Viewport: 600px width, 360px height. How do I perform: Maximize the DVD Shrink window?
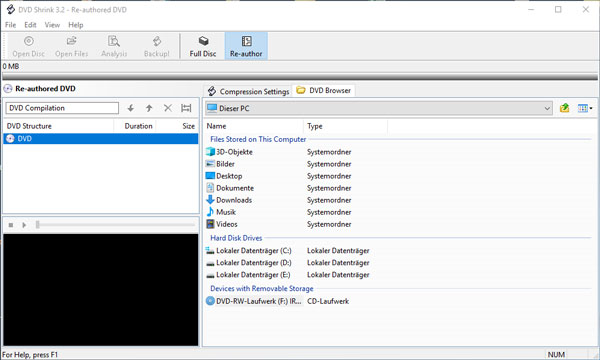558,10
